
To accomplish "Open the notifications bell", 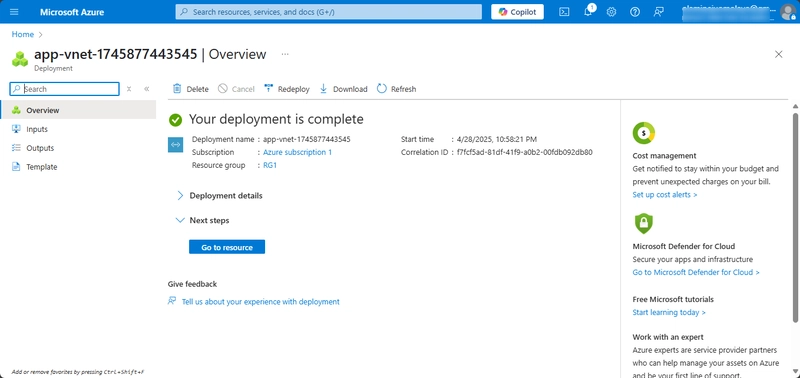I will (x=588, y=12).
